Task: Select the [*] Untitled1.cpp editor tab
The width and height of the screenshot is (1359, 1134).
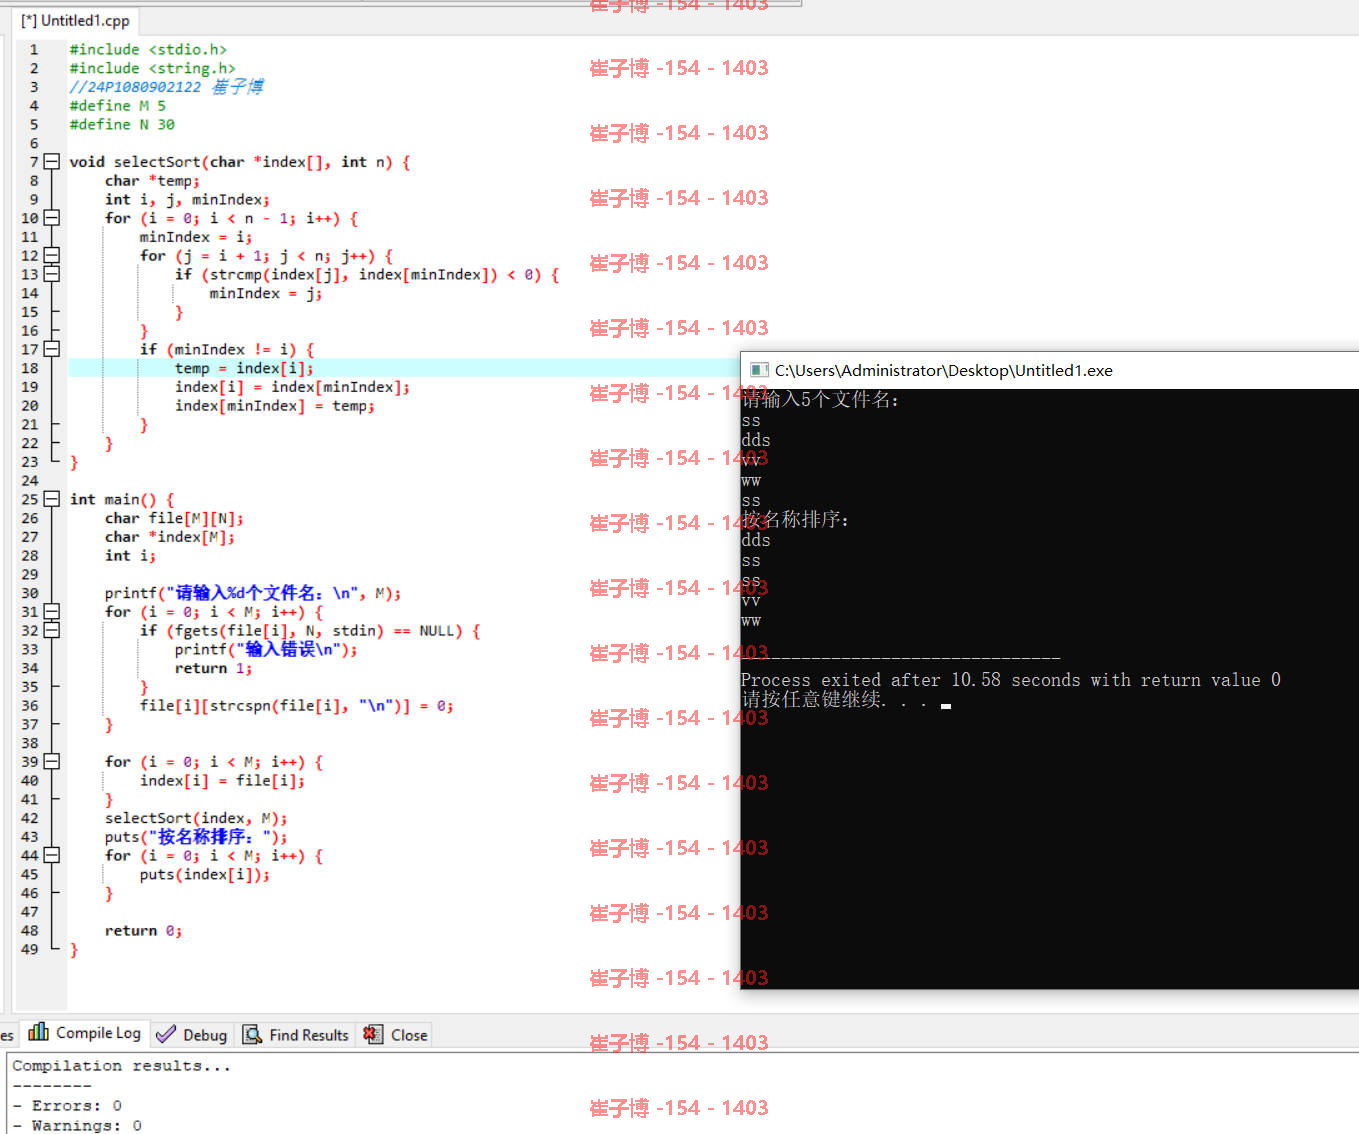Action: click(x=76, y=20)
